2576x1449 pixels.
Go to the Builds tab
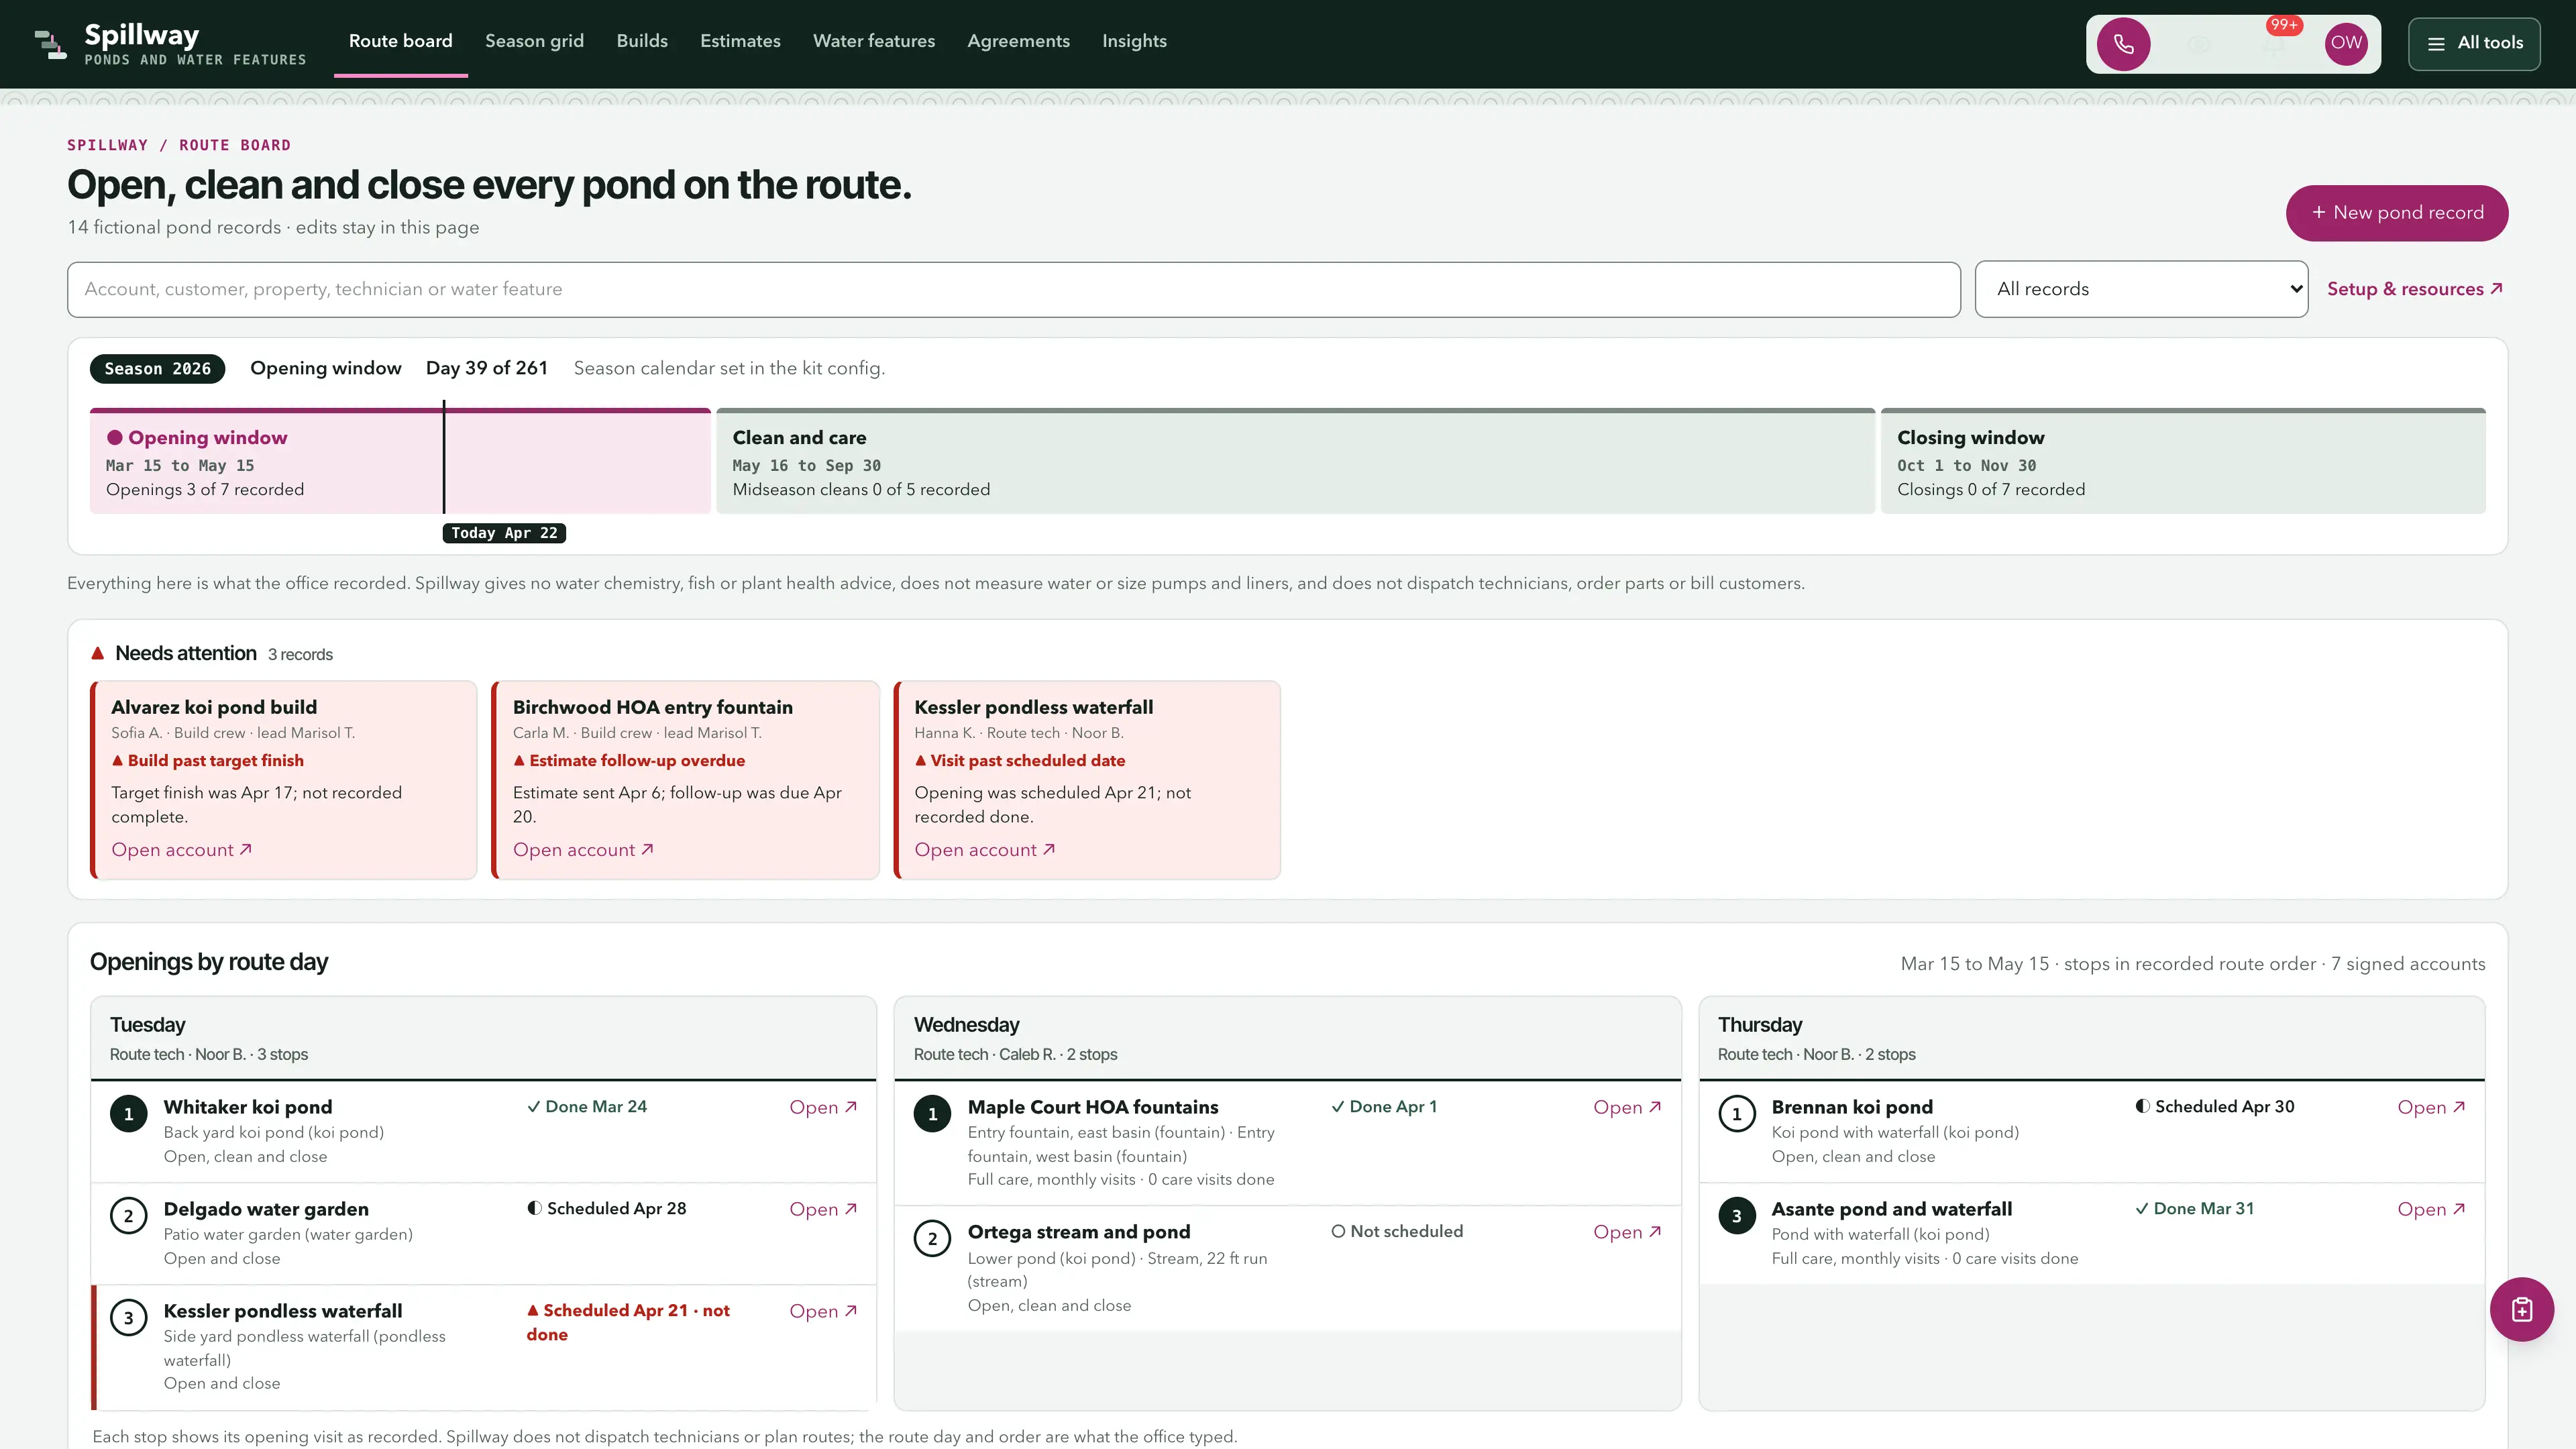point(642,41)
